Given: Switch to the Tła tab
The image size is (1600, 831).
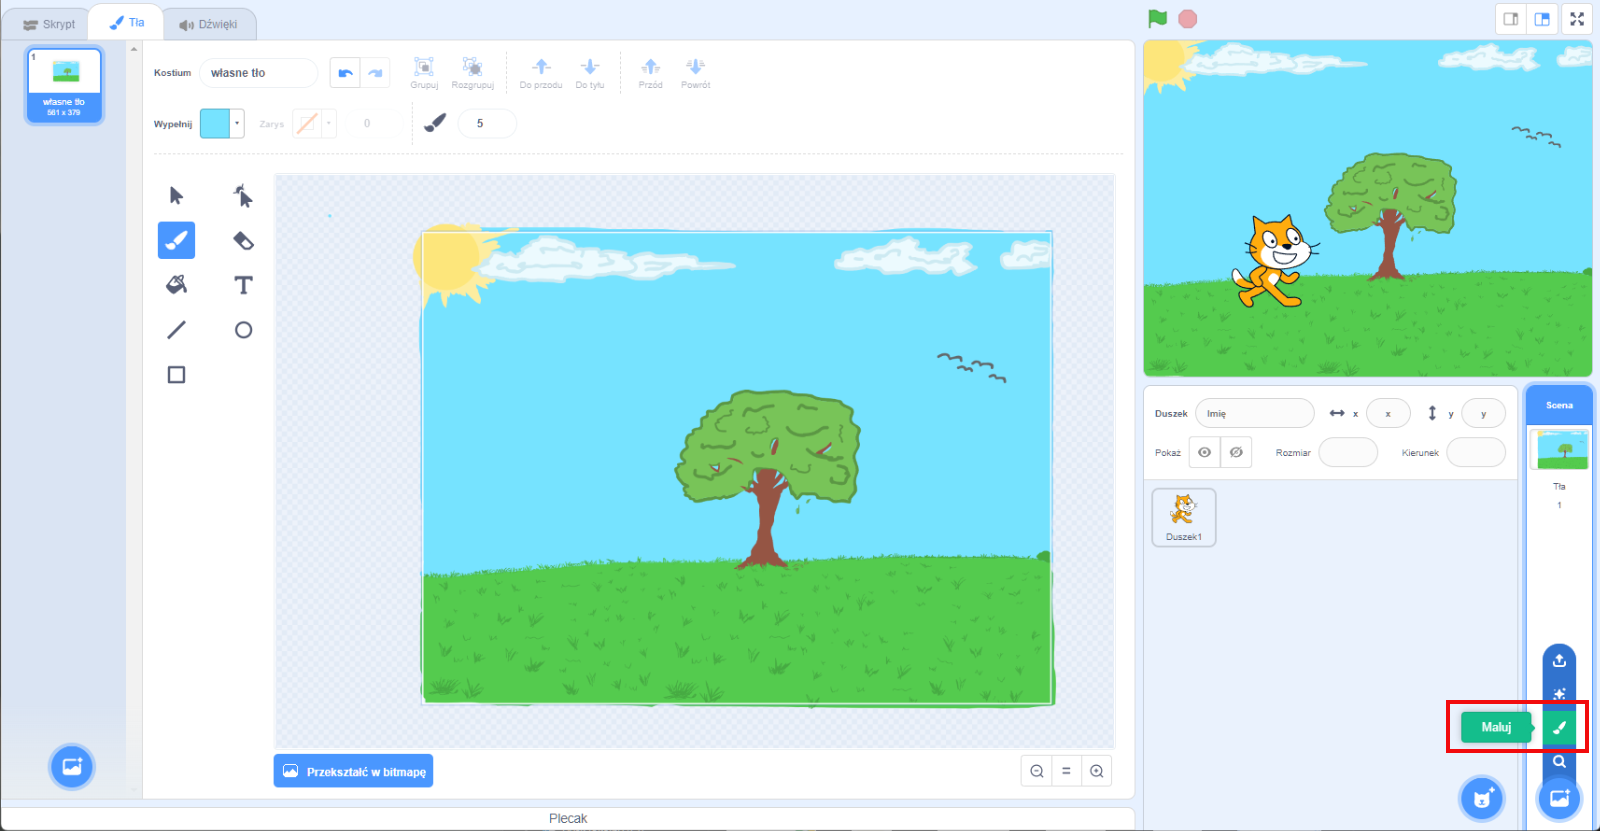Looking at the screenshot, I should click(127, 22).
